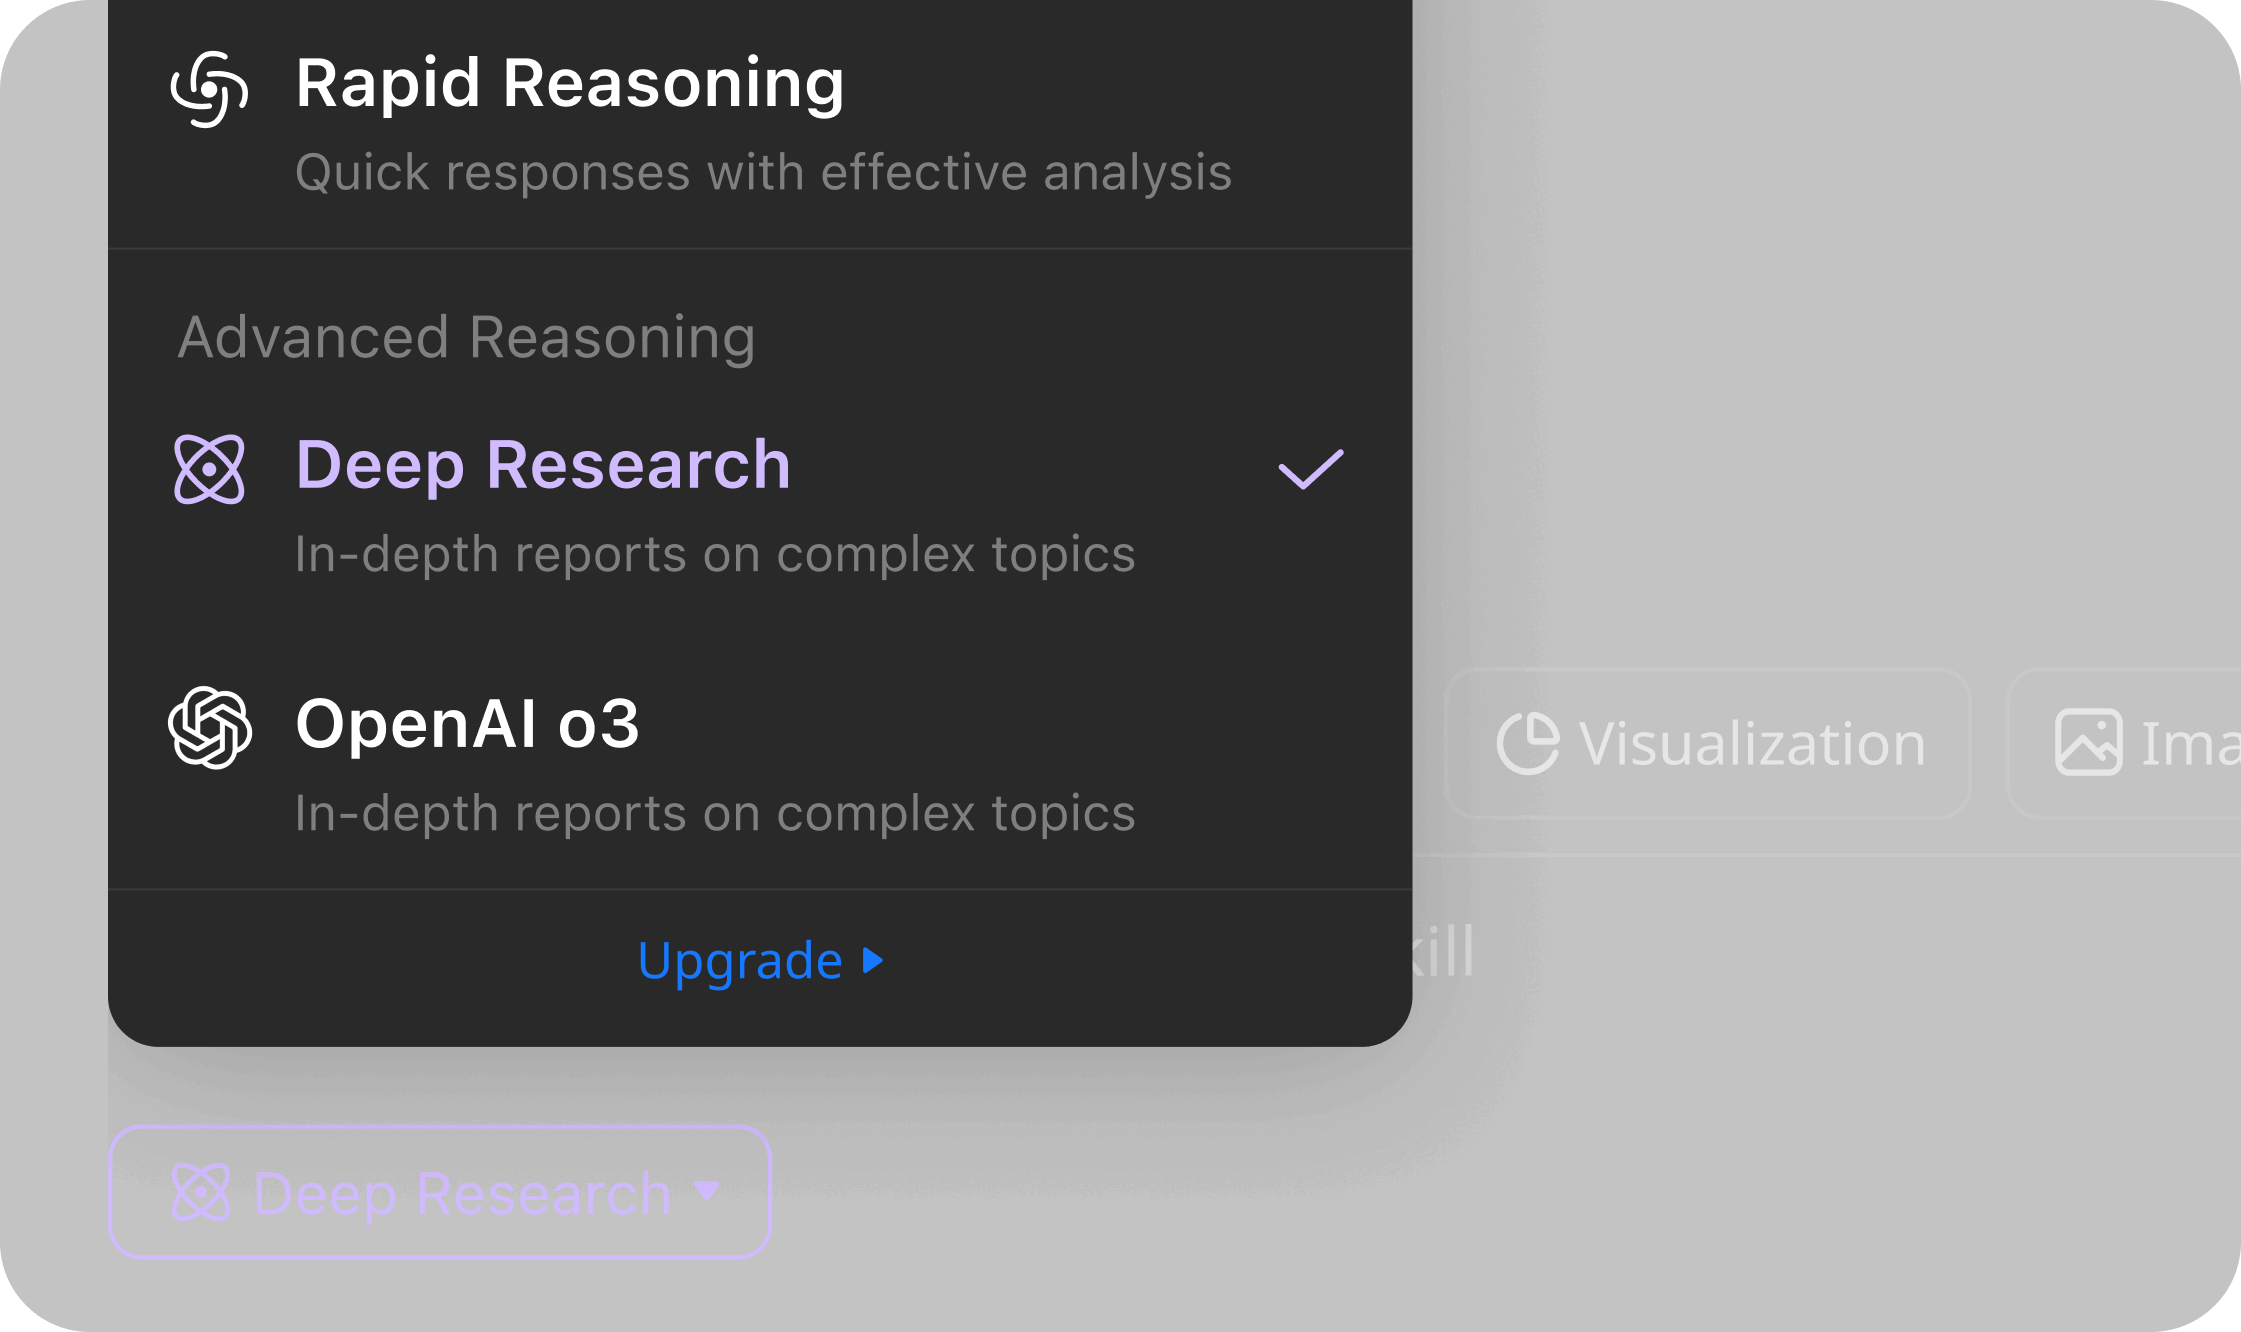Select the Rapid Reasoning option

click(570, 83)
